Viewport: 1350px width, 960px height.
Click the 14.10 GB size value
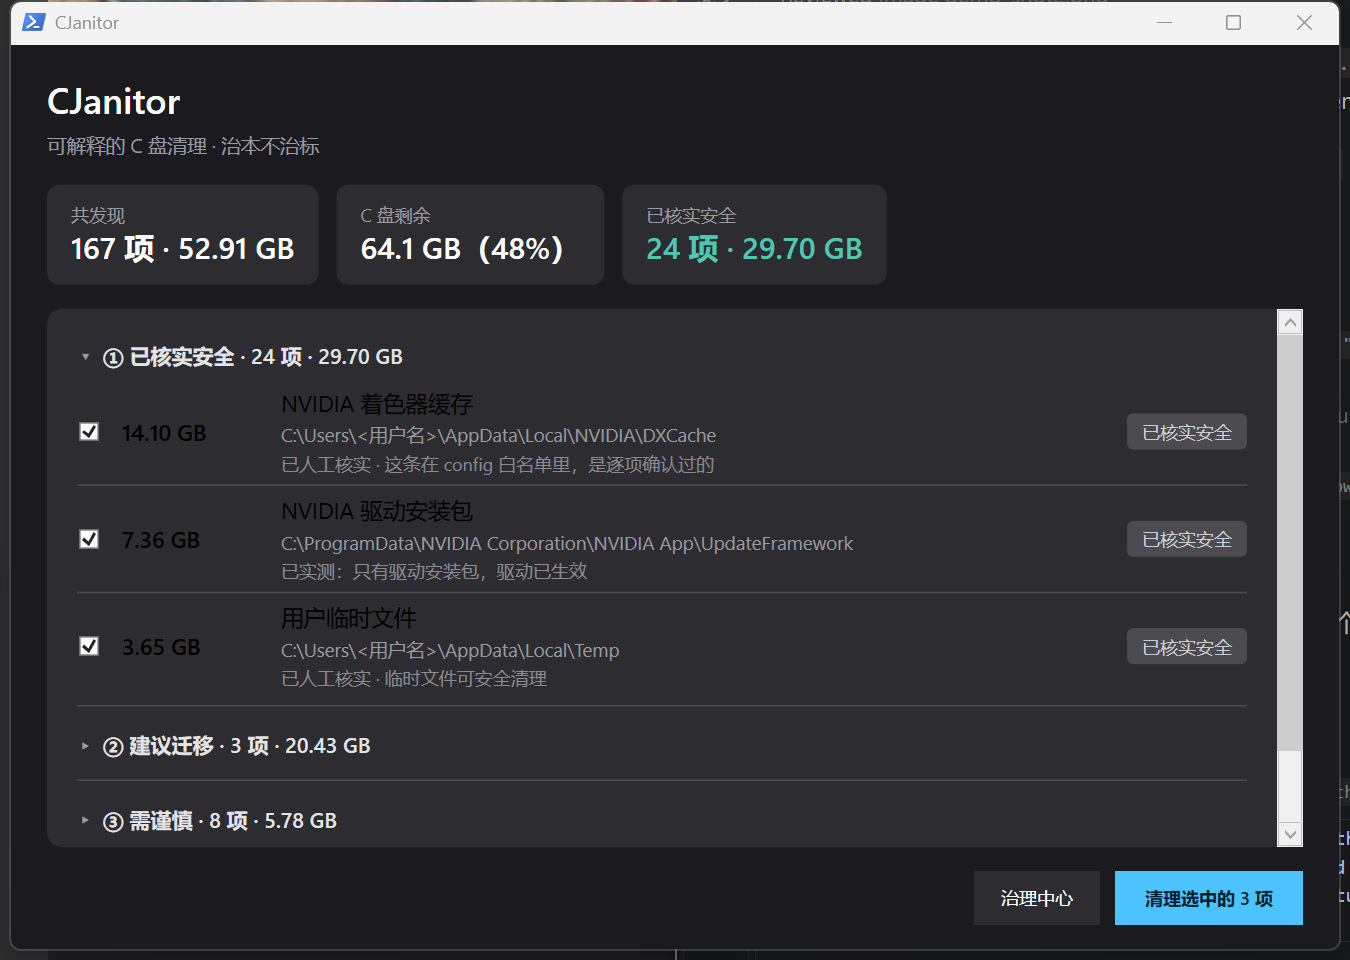coord(164,433)
